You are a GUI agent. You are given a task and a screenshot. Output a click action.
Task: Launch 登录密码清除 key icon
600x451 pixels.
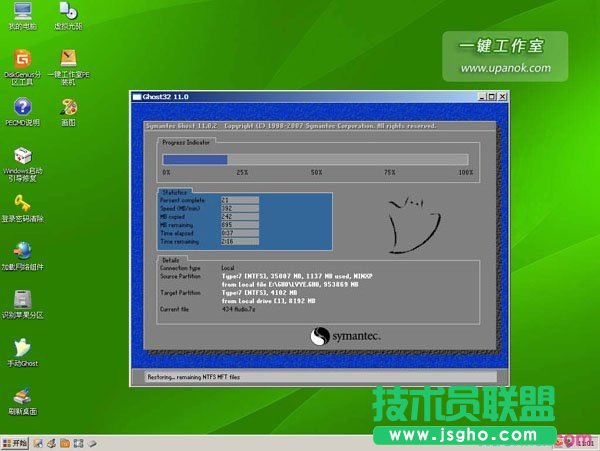click(22, 208)
